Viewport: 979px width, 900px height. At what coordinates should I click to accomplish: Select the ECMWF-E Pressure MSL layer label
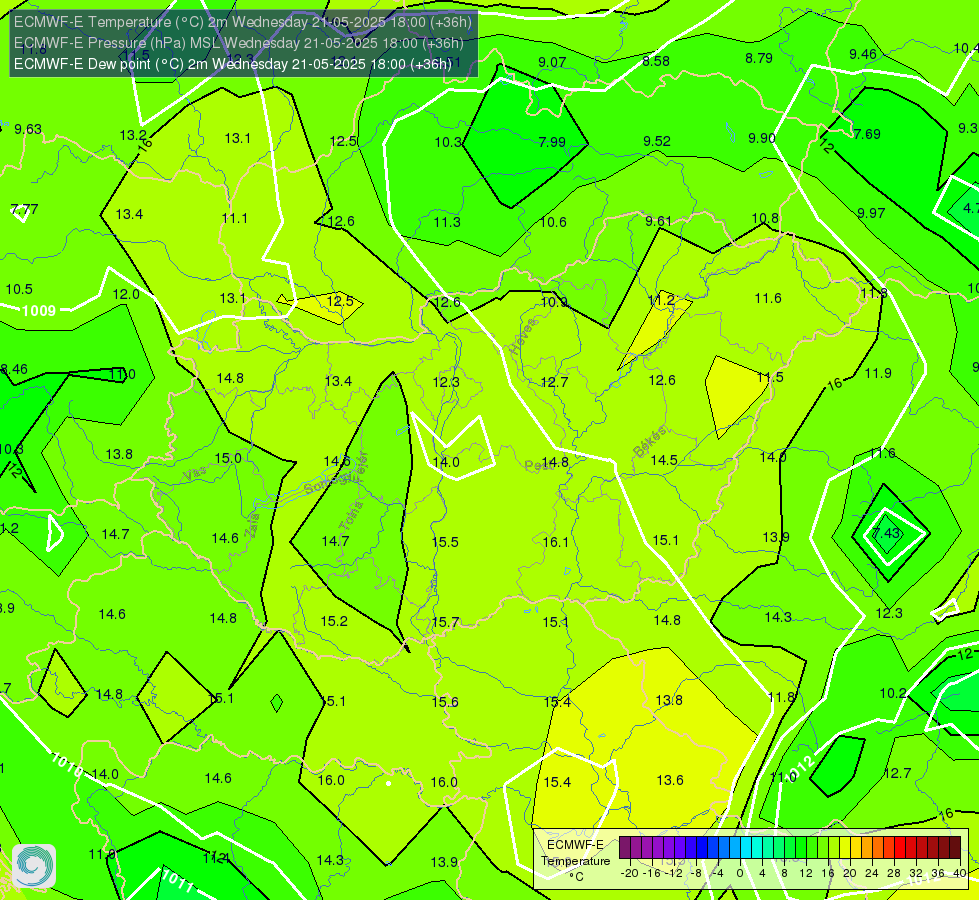239,43
